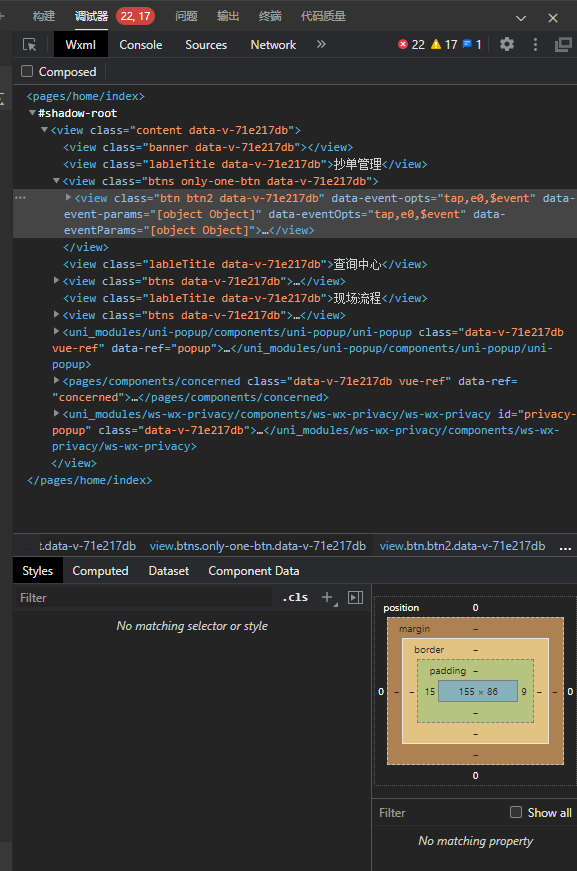
Task: Expand the btn btn2 view node
Action: point(68,197)
